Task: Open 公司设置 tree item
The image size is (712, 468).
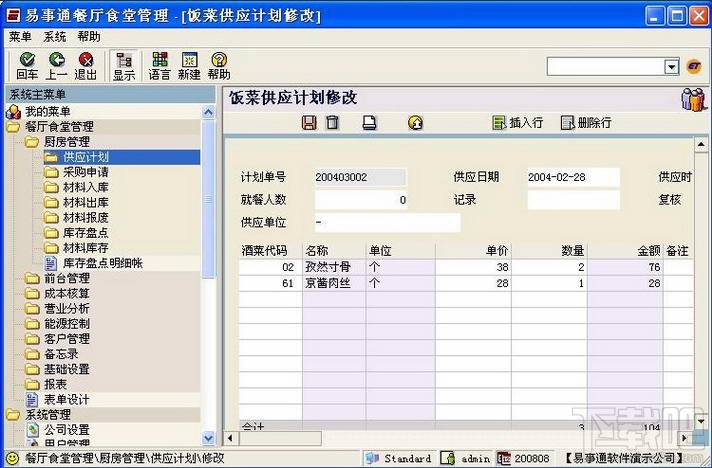Action: pyautogui.click(x=67, y=429)
